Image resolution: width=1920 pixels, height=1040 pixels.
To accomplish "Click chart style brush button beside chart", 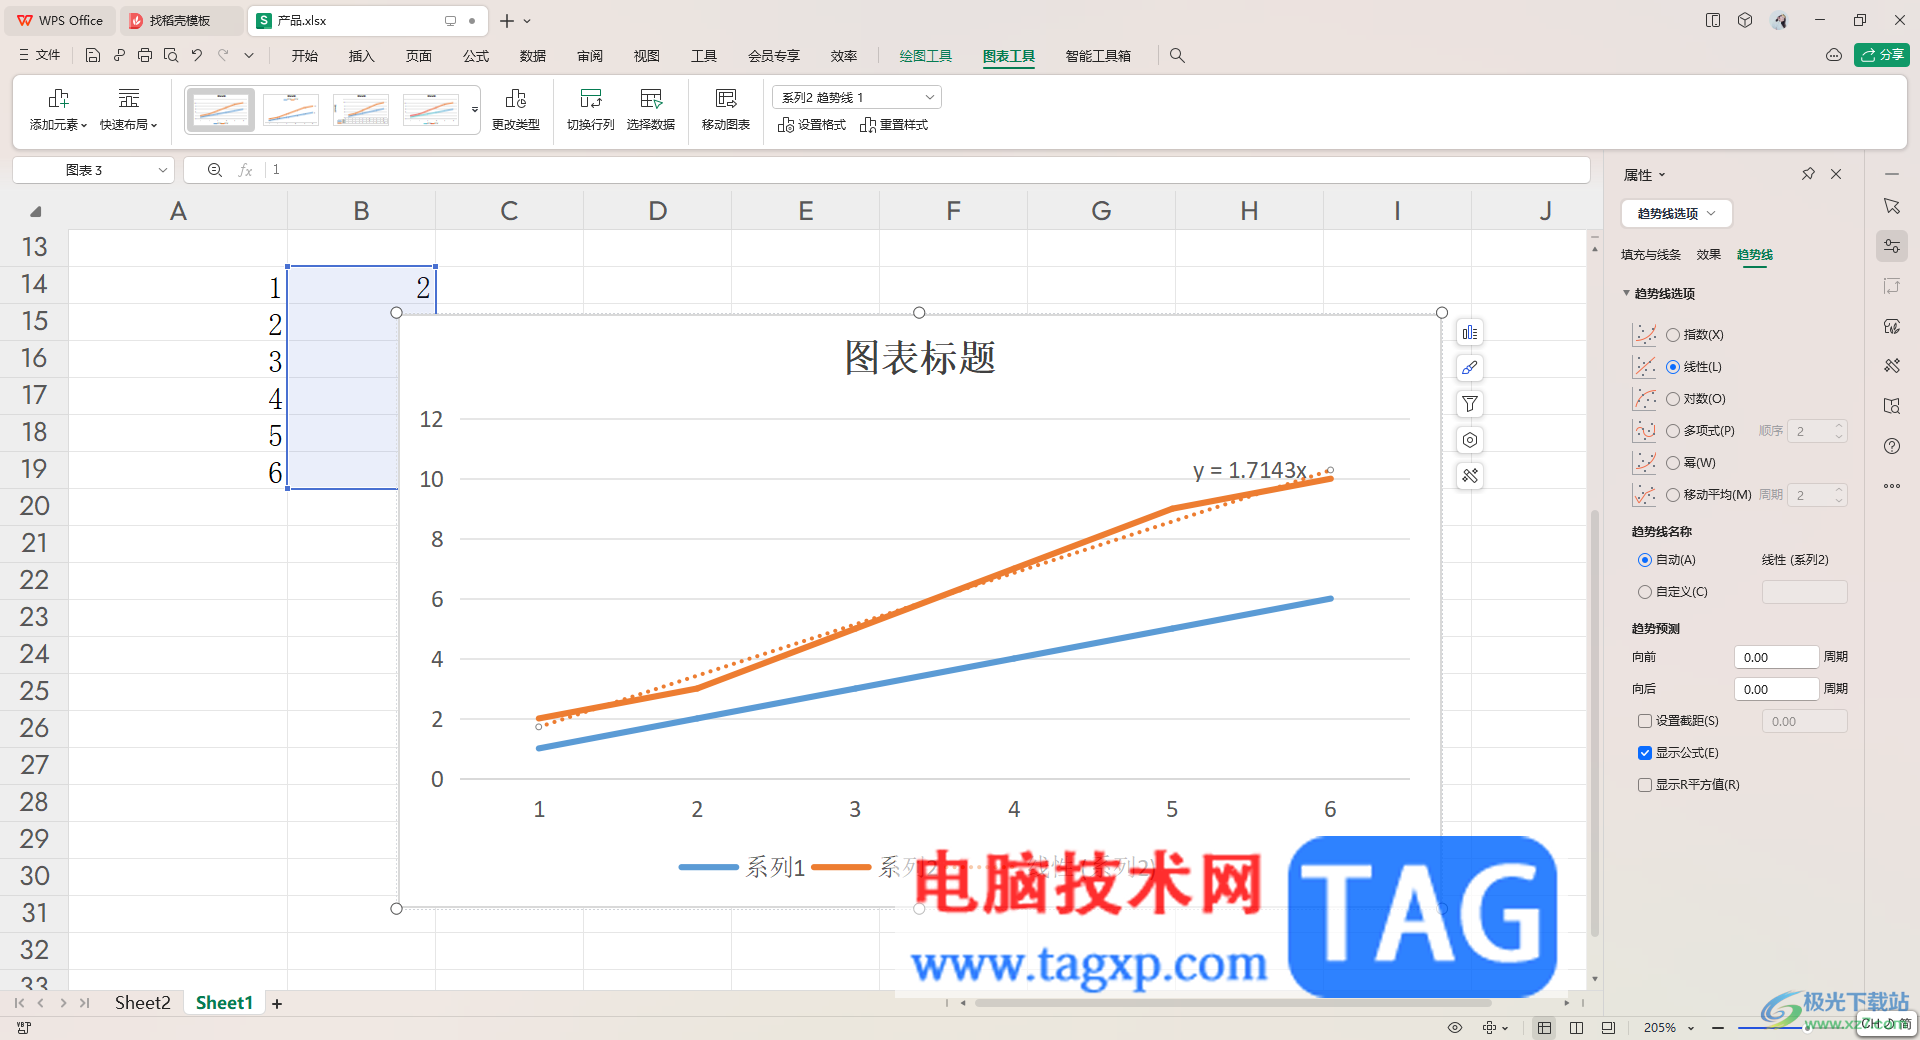I will [1470, 368].
